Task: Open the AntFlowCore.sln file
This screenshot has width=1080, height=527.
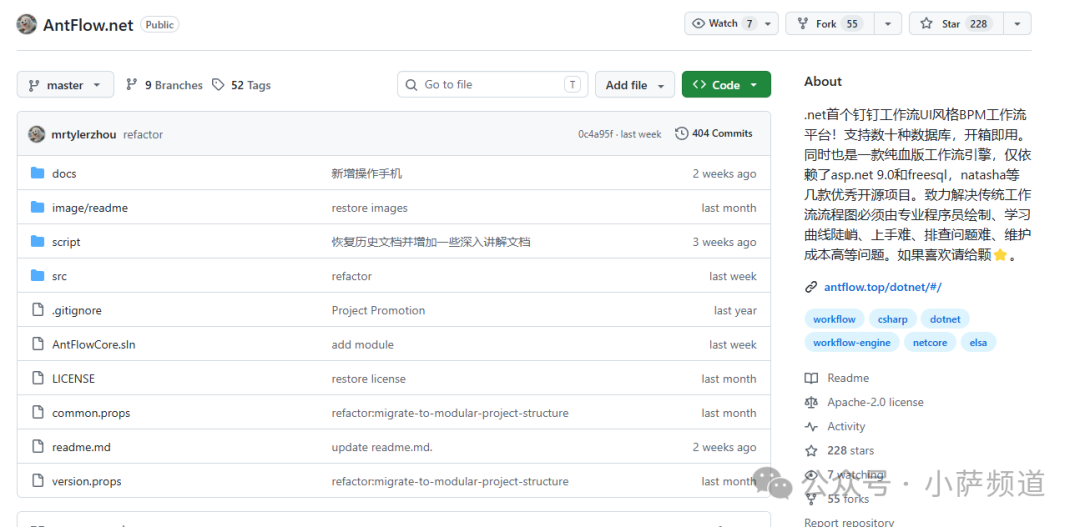Action: click(94, 344)
